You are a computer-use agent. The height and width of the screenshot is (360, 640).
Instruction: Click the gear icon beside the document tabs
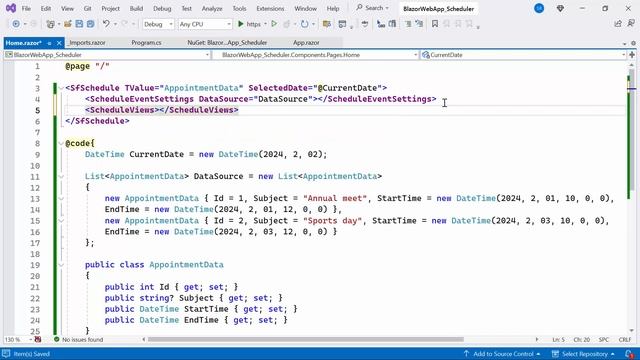[x=633, y=43]
